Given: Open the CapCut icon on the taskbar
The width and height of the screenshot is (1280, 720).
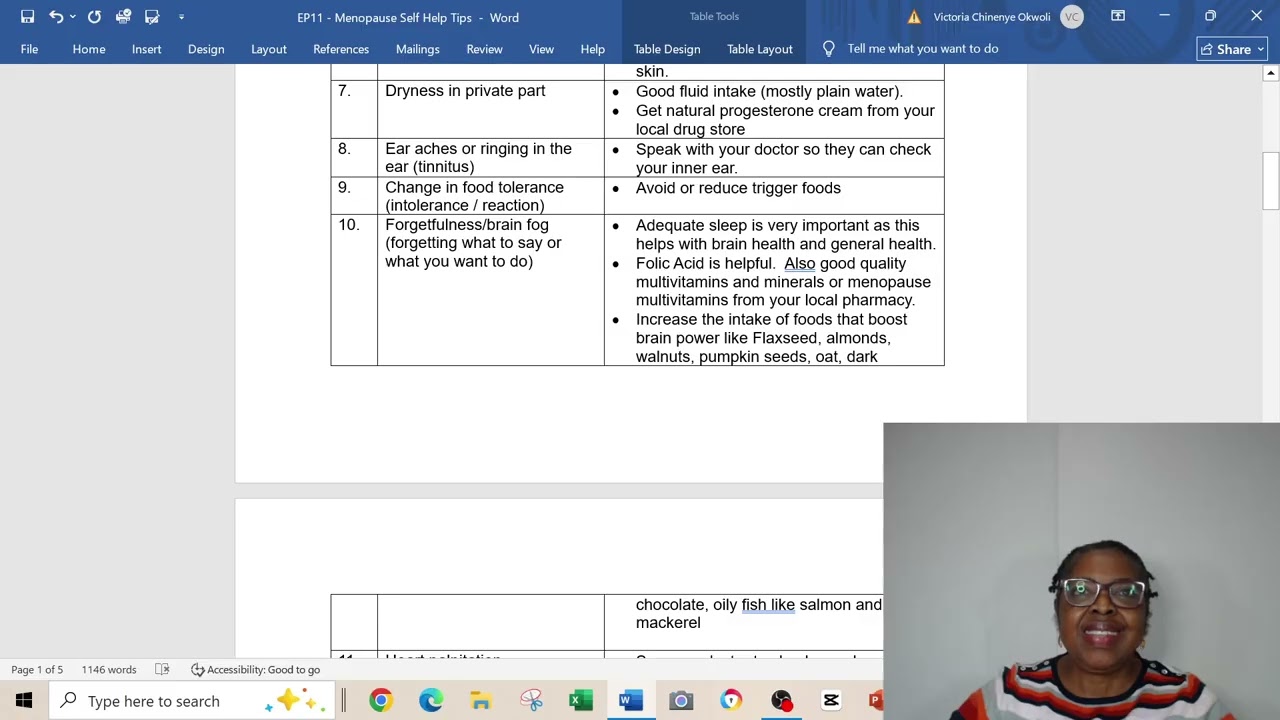Looking at the screenshot, I should click(831, 701).
